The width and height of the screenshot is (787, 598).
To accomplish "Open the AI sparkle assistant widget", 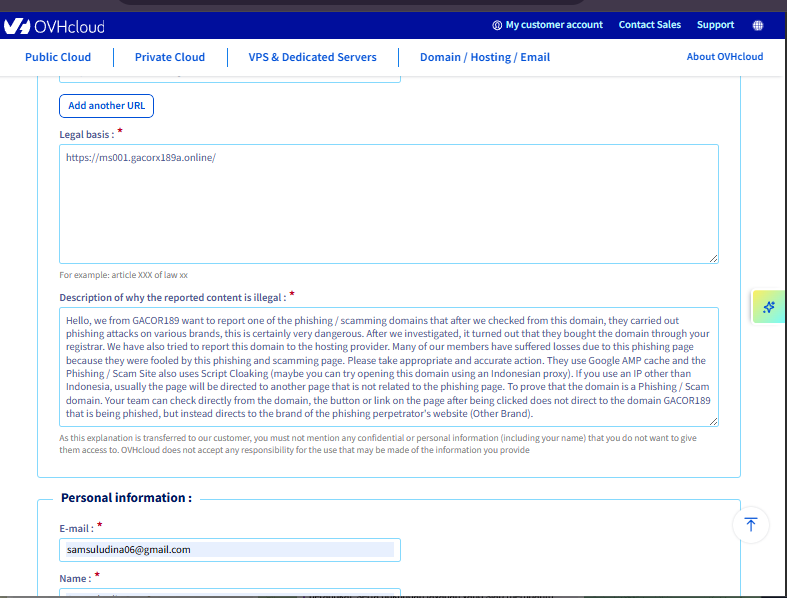I will click(x=769, y=307).
